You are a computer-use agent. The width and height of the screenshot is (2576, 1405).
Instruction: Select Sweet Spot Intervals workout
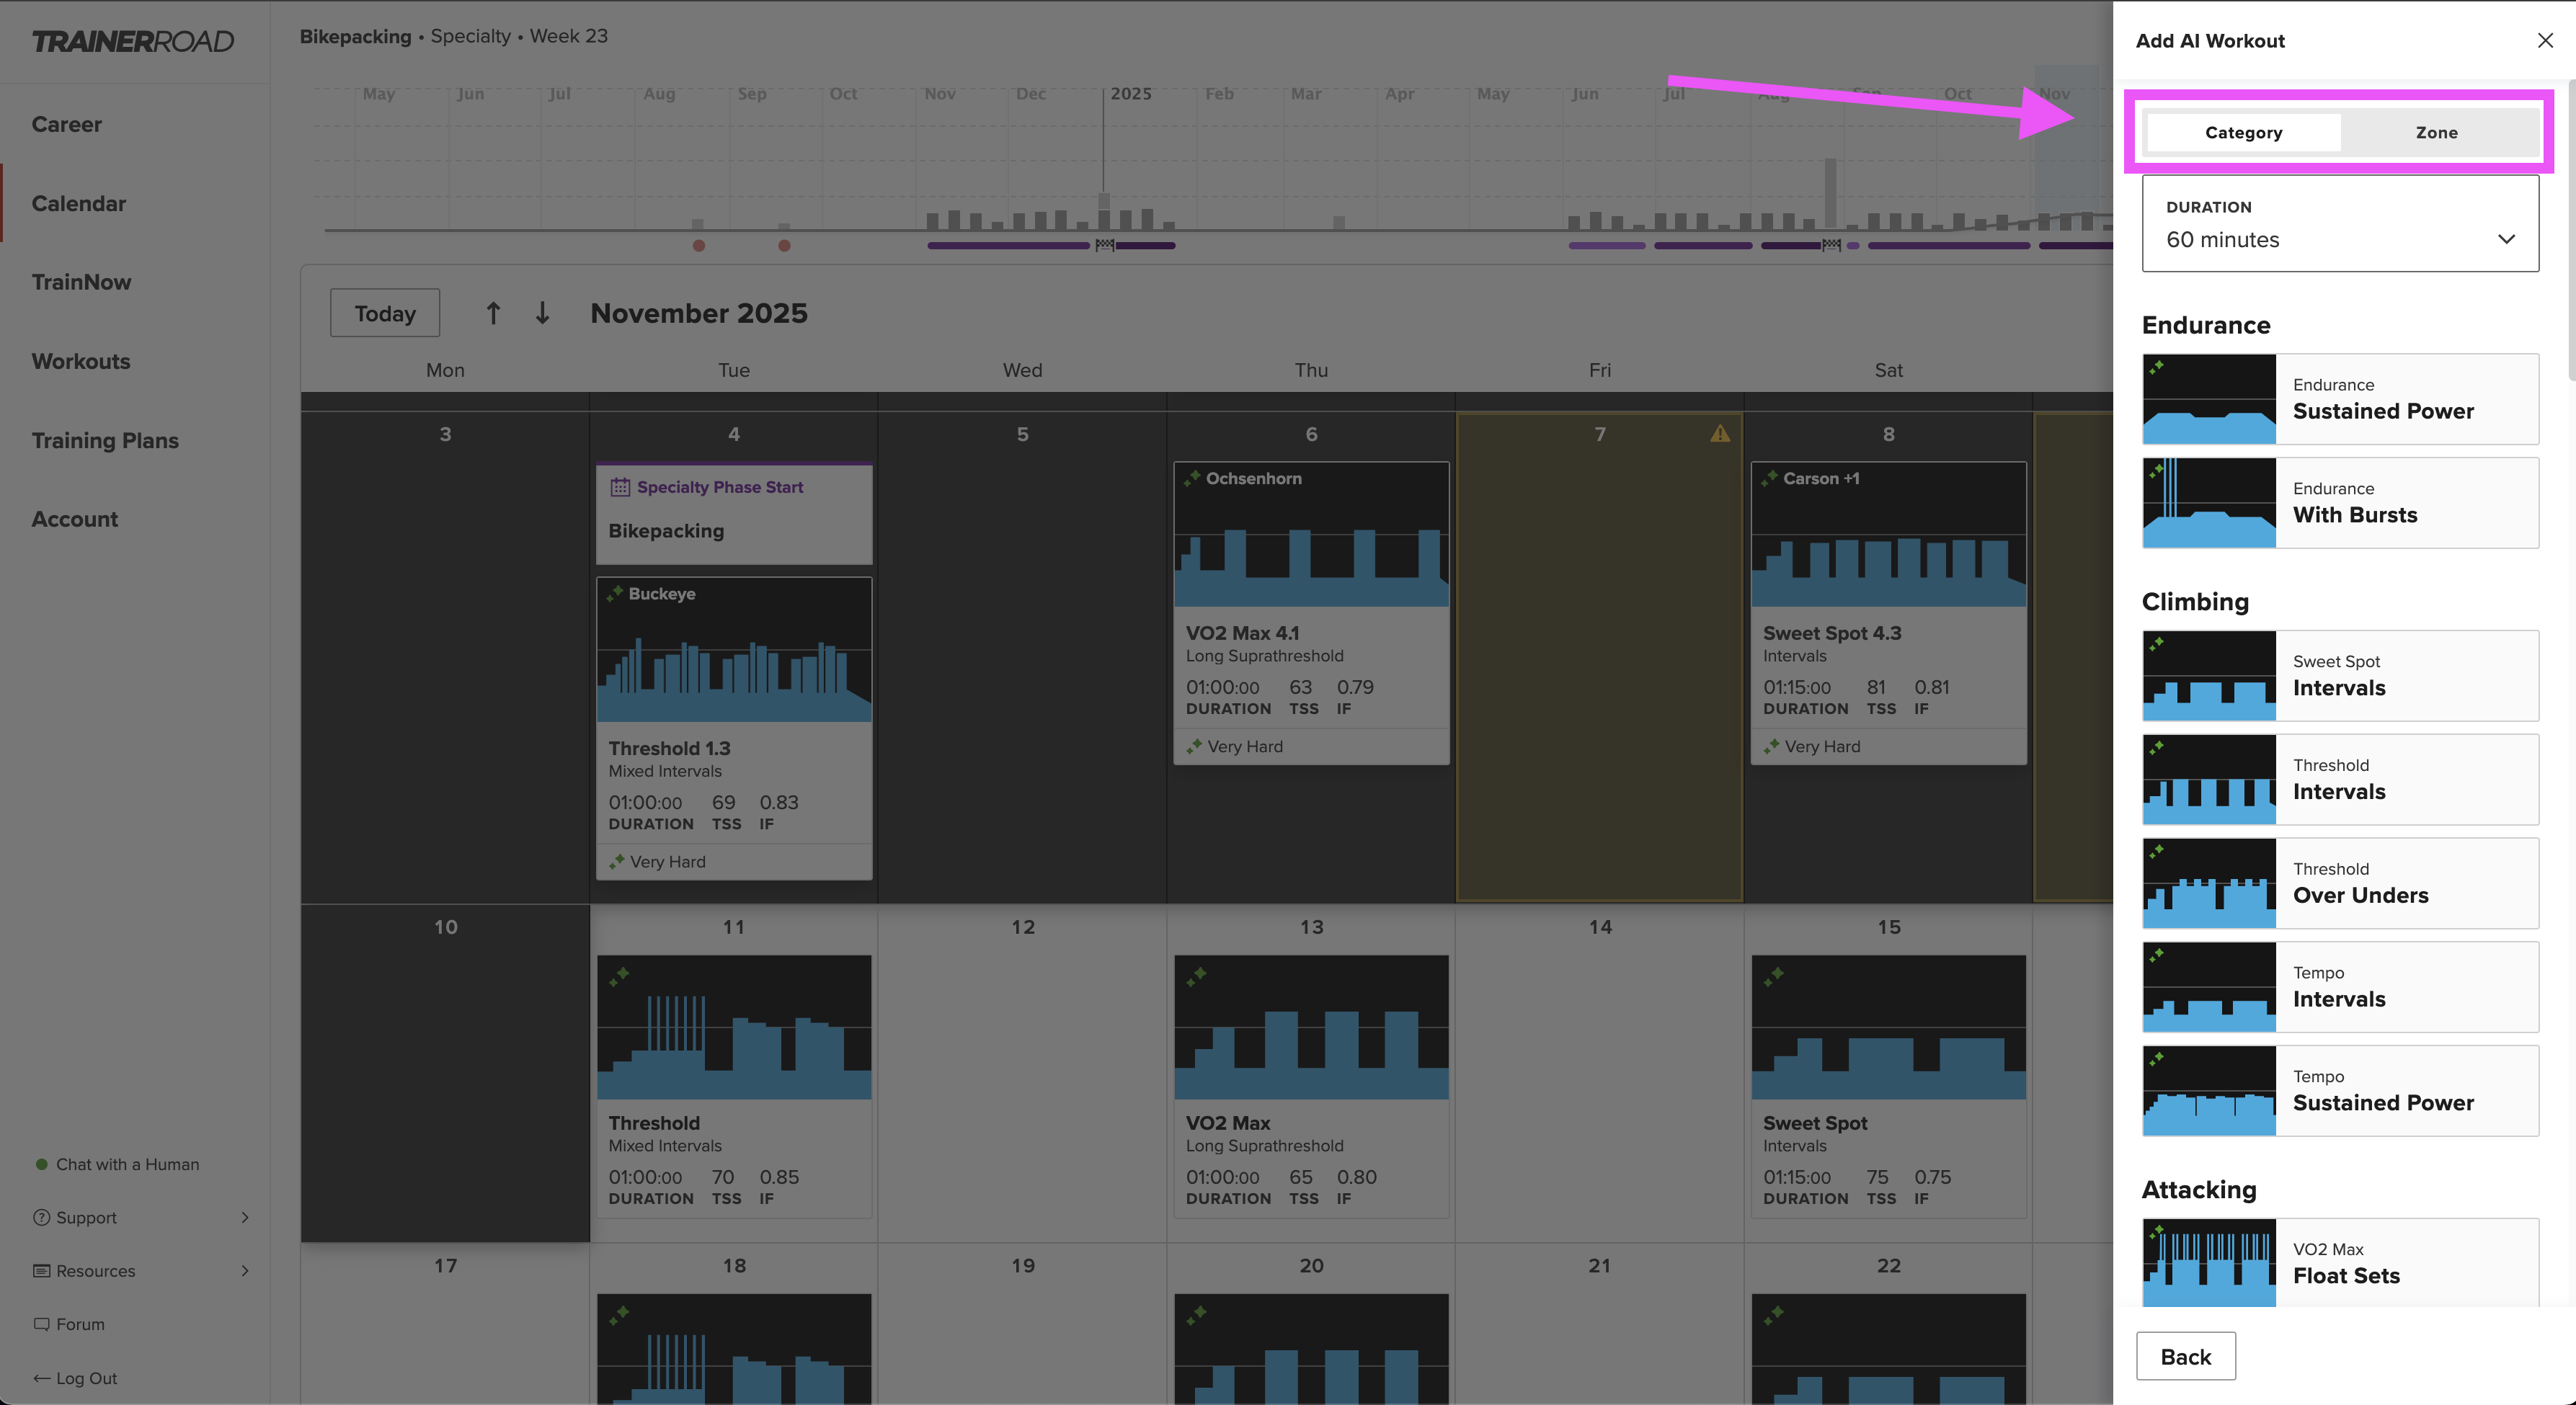click(x=2340, y=676)
